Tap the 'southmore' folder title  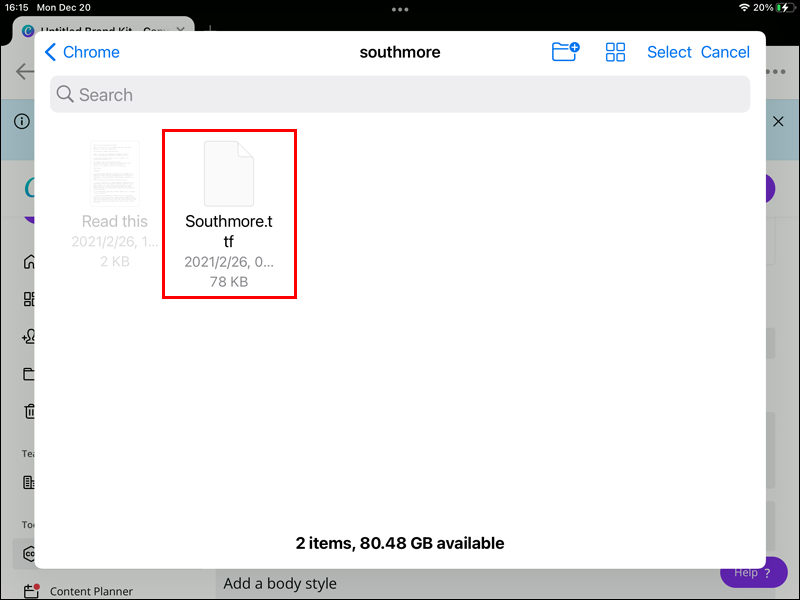click(400, 52)
